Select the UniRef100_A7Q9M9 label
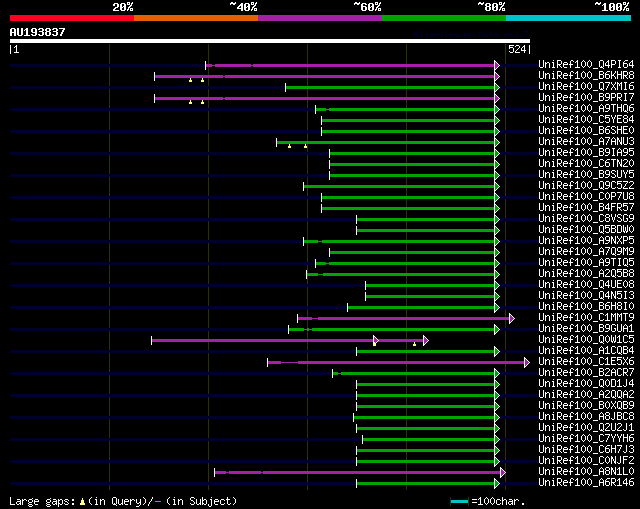This screenshot has height=509, width=640. tap(586, 251)
